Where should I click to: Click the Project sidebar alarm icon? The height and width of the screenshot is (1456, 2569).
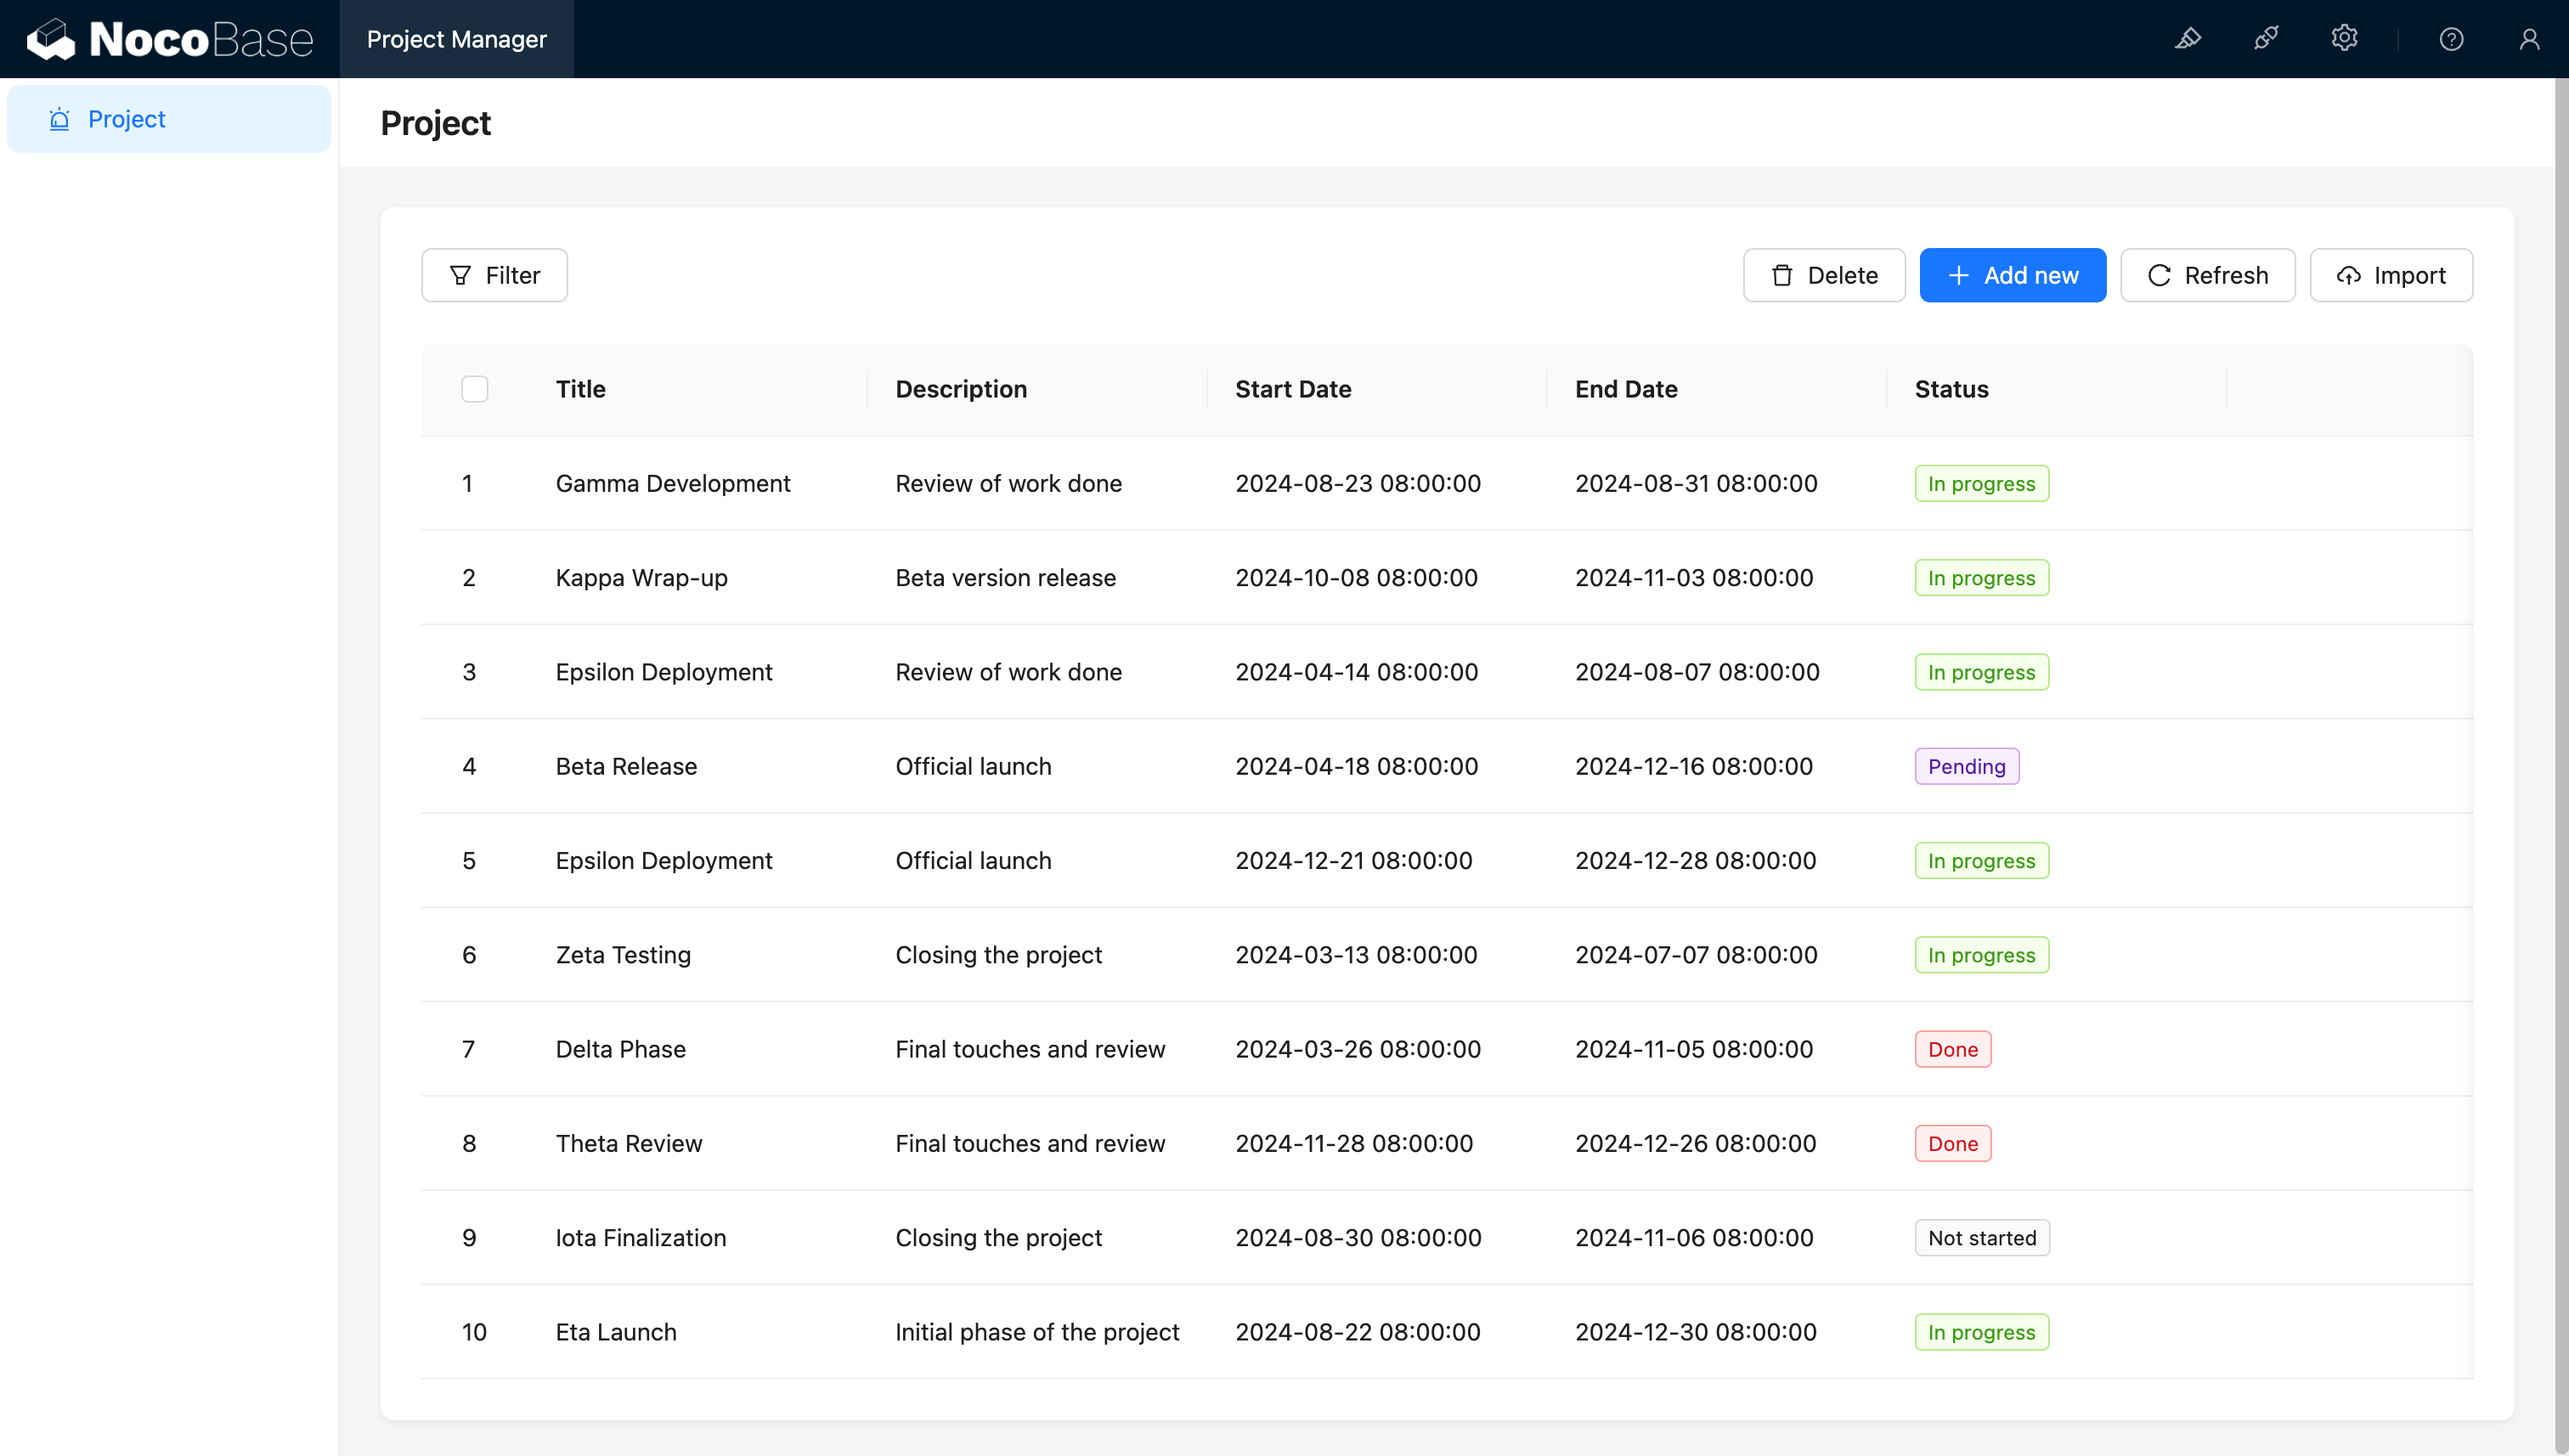tap(59, 119)
